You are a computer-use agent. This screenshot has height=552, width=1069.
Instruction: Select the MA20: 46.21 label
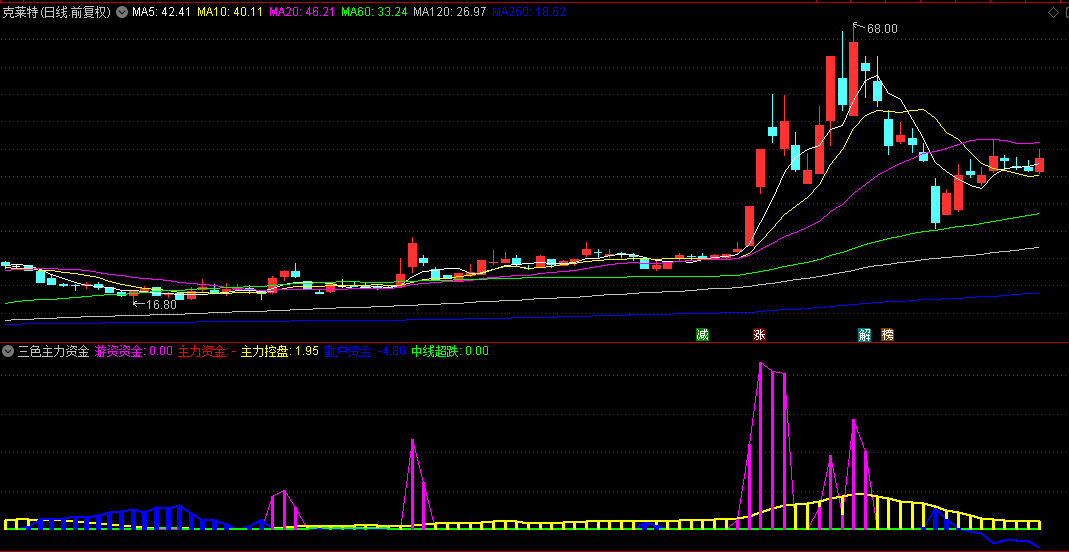[302, 12]
